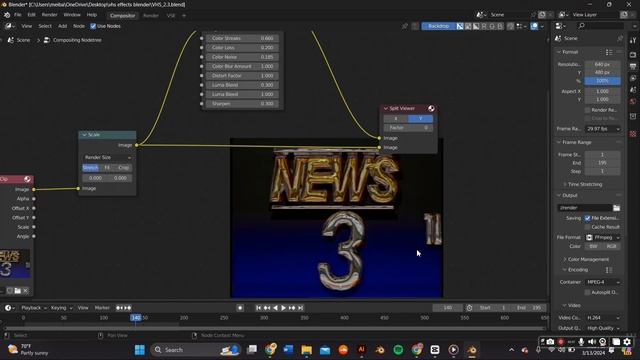Enable the Autosplit Output checkbox
640x360 pixels.
pos(587,292)
